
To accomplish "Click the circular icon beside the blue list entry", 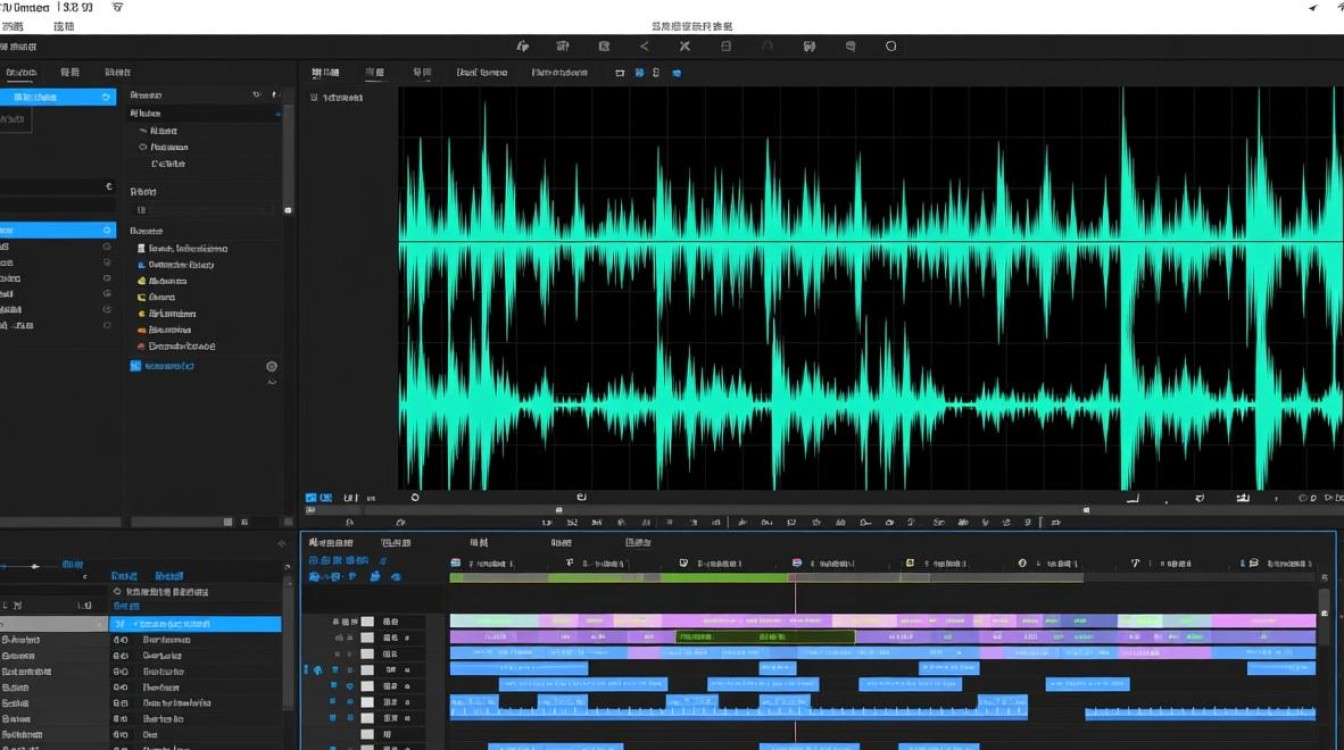I will tap(271, 367).
